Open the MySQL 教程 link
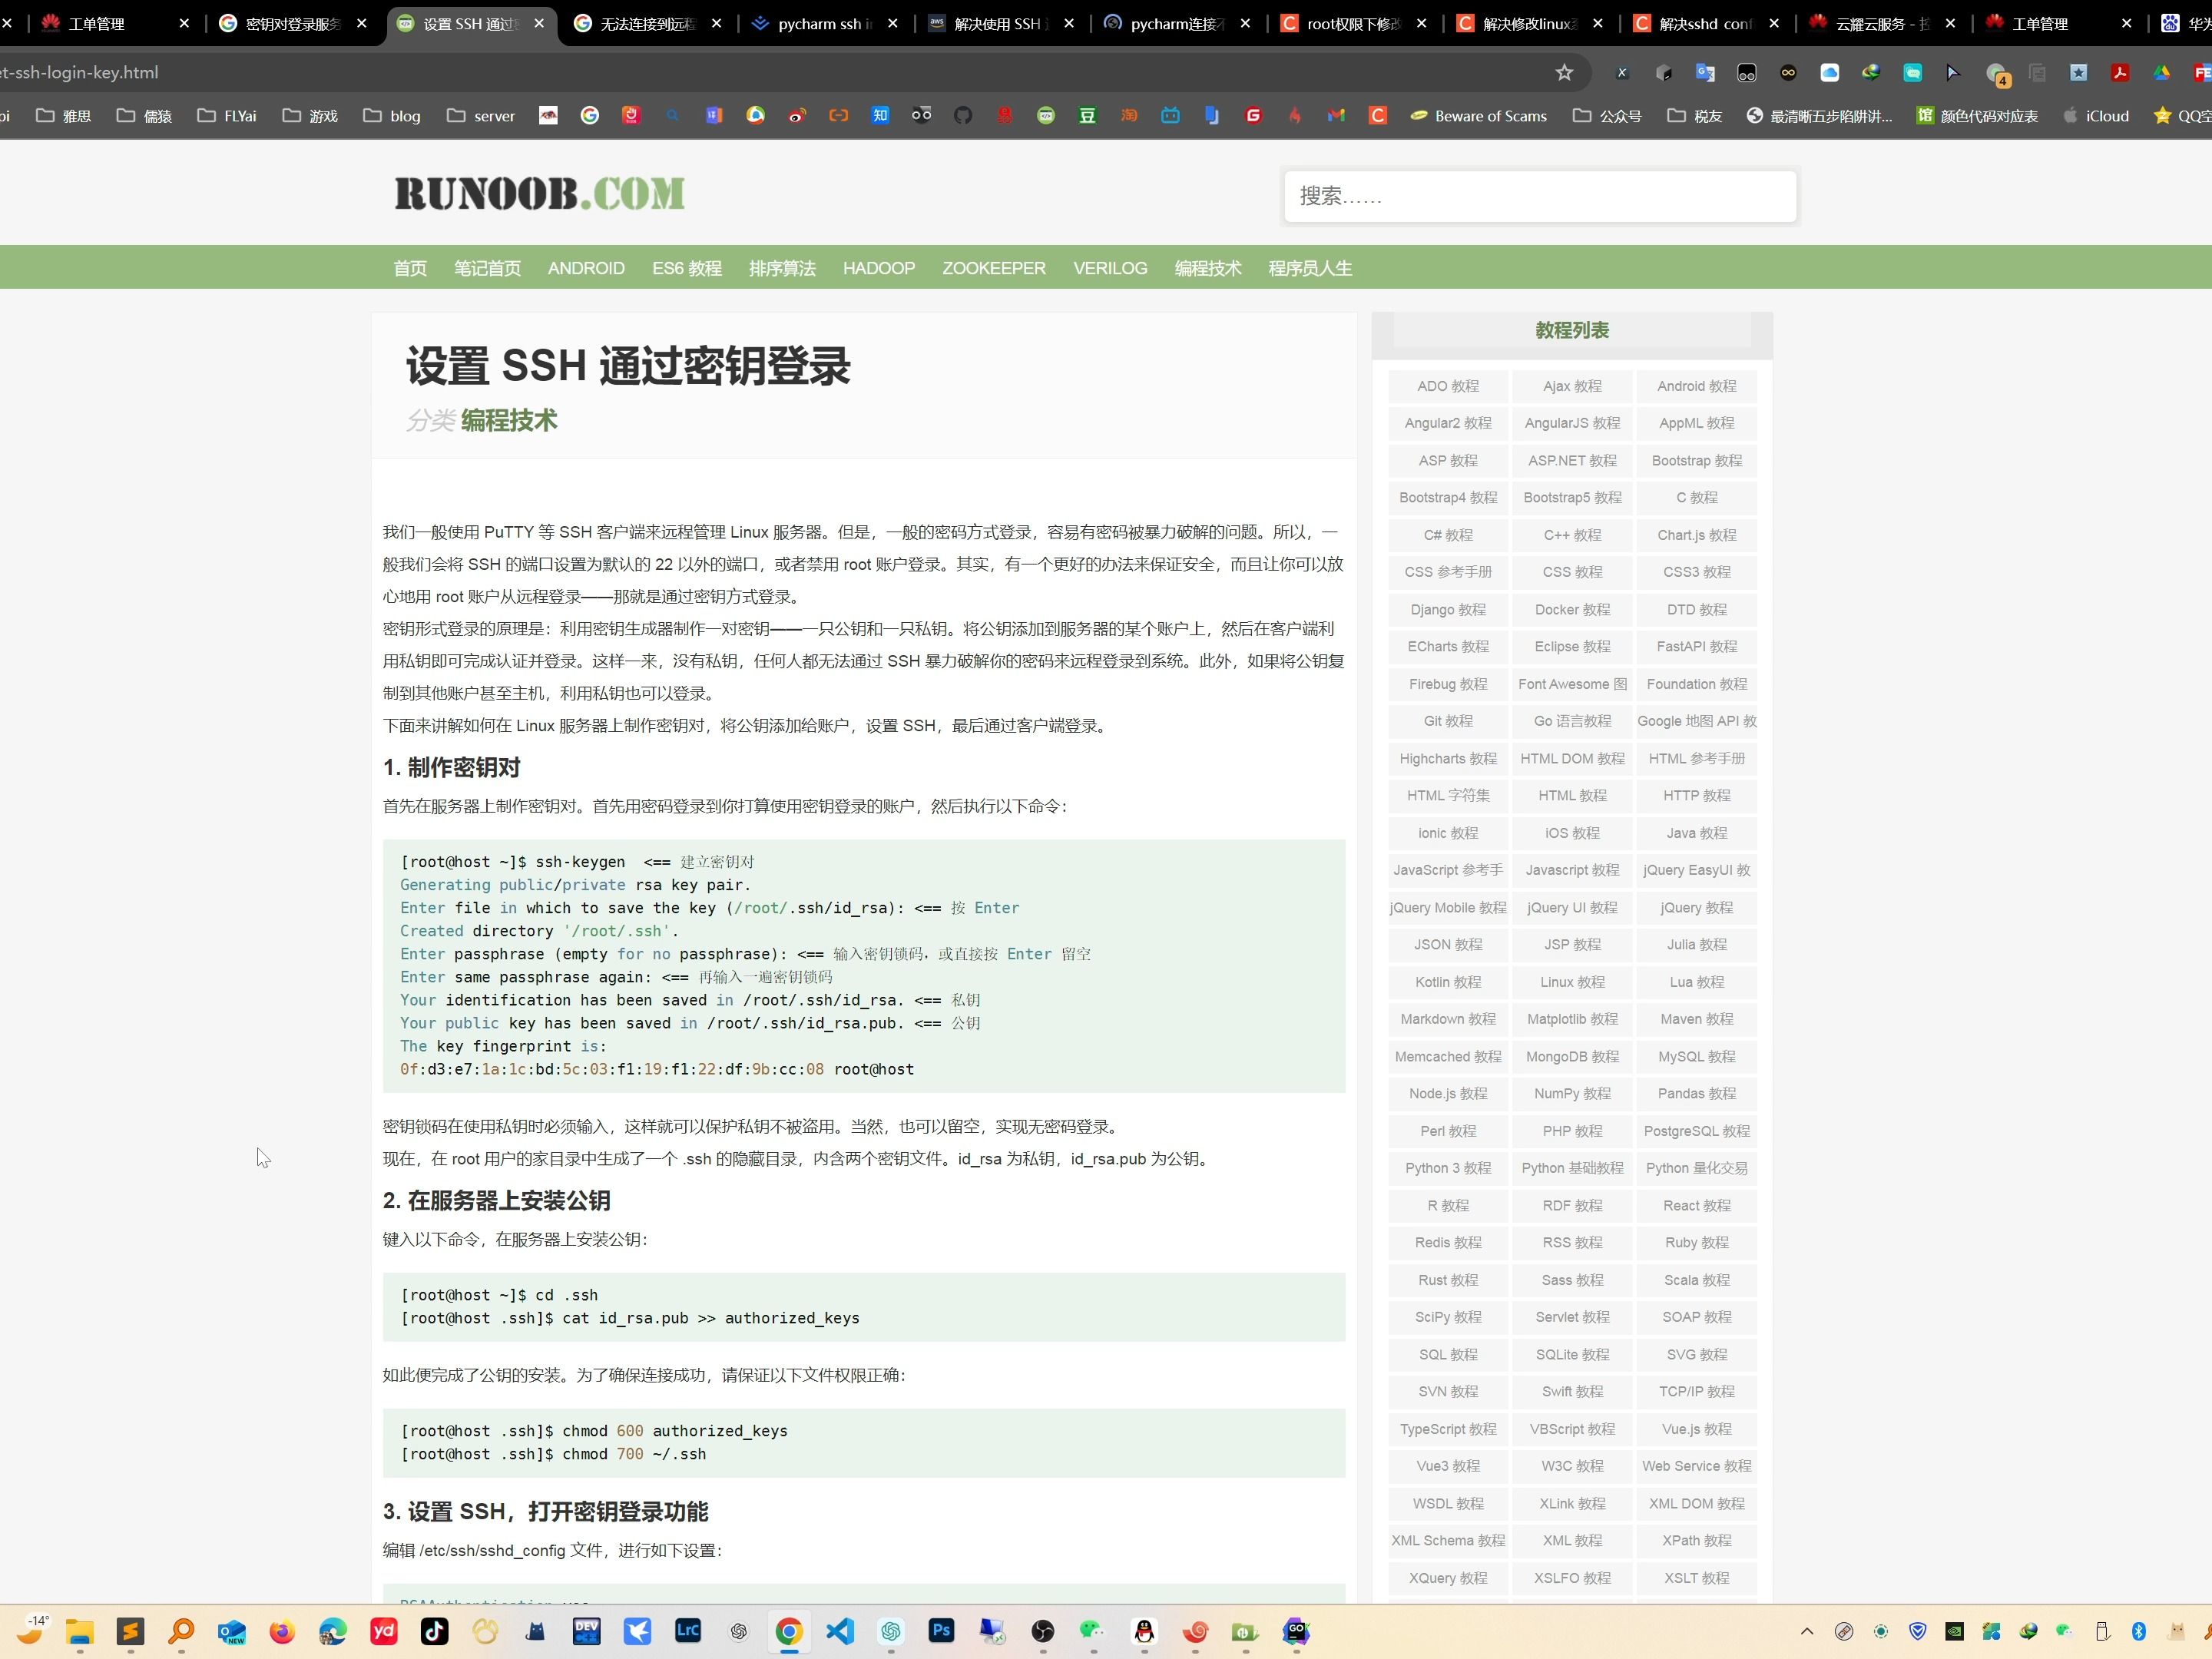2212x1659 pixels. click(x=1696, y=1056)
